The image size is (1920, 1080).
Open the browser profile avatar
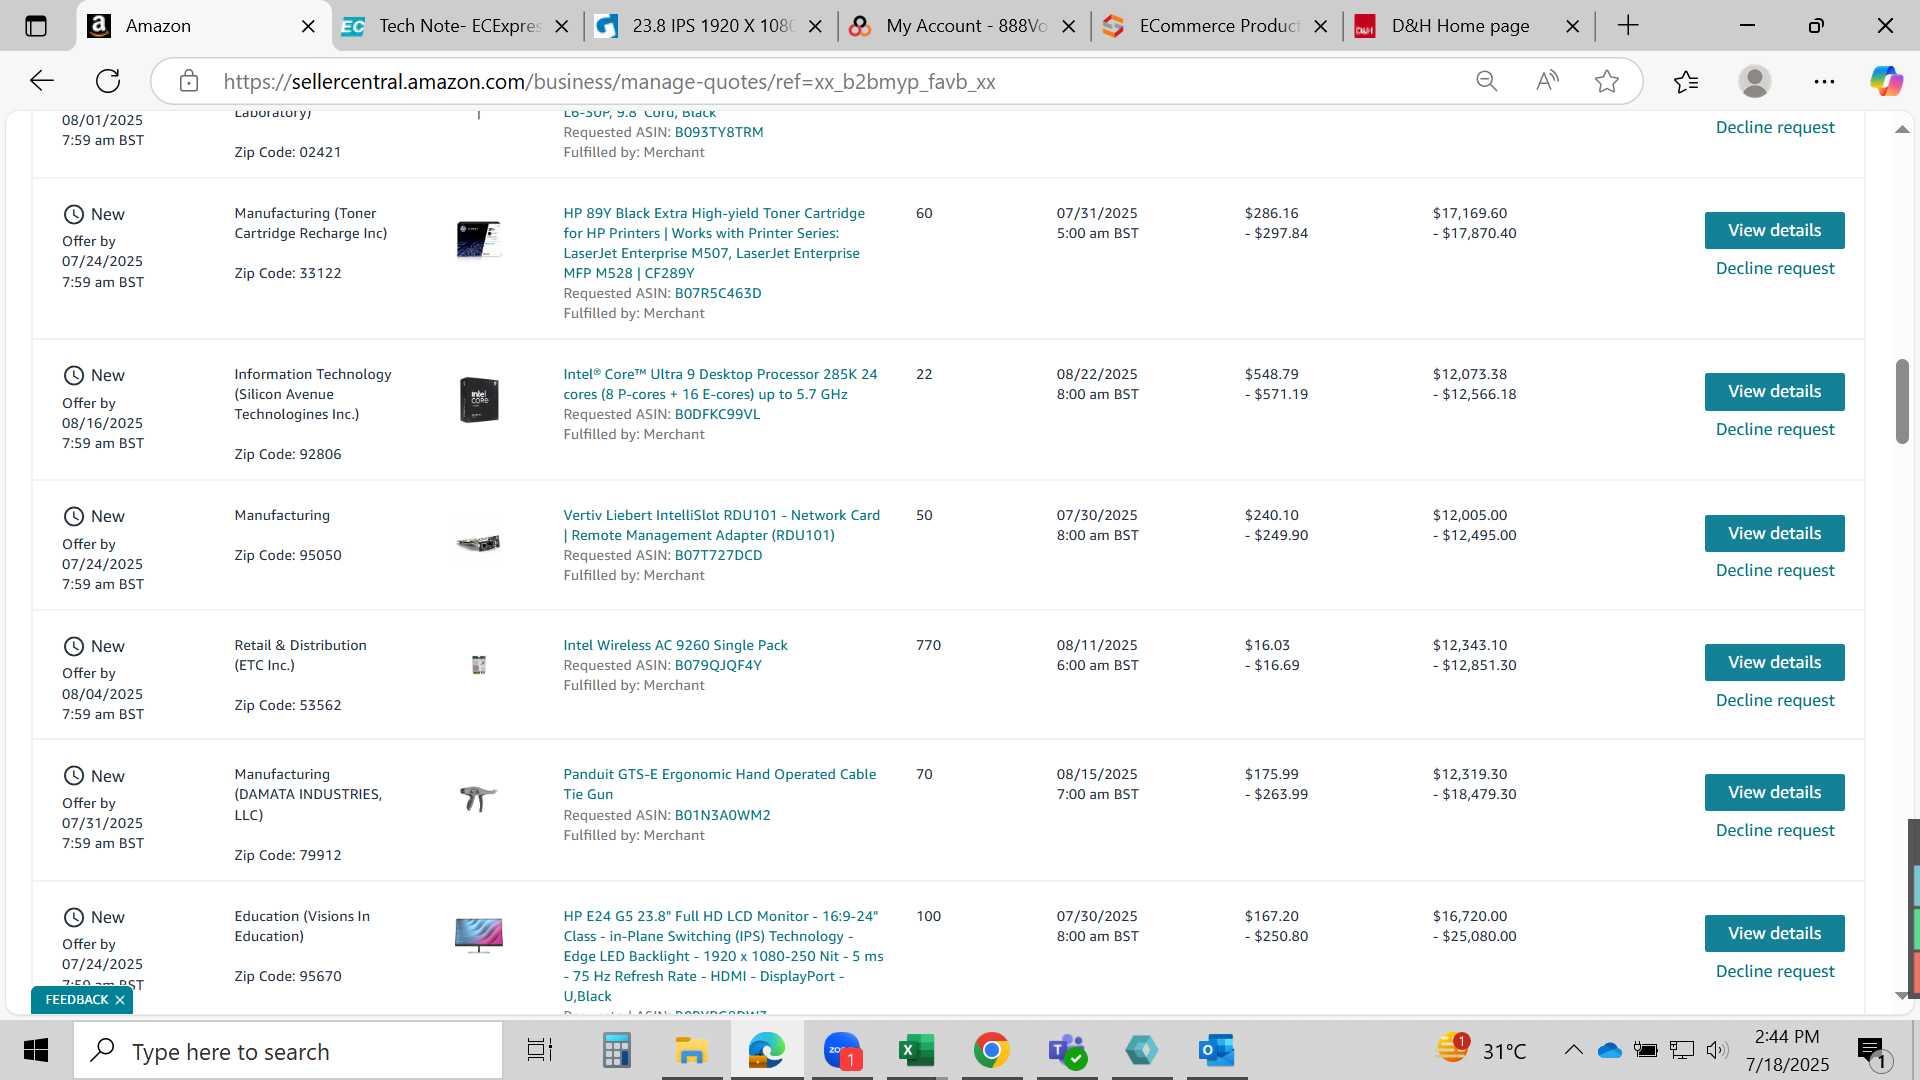coord(1755,81)
